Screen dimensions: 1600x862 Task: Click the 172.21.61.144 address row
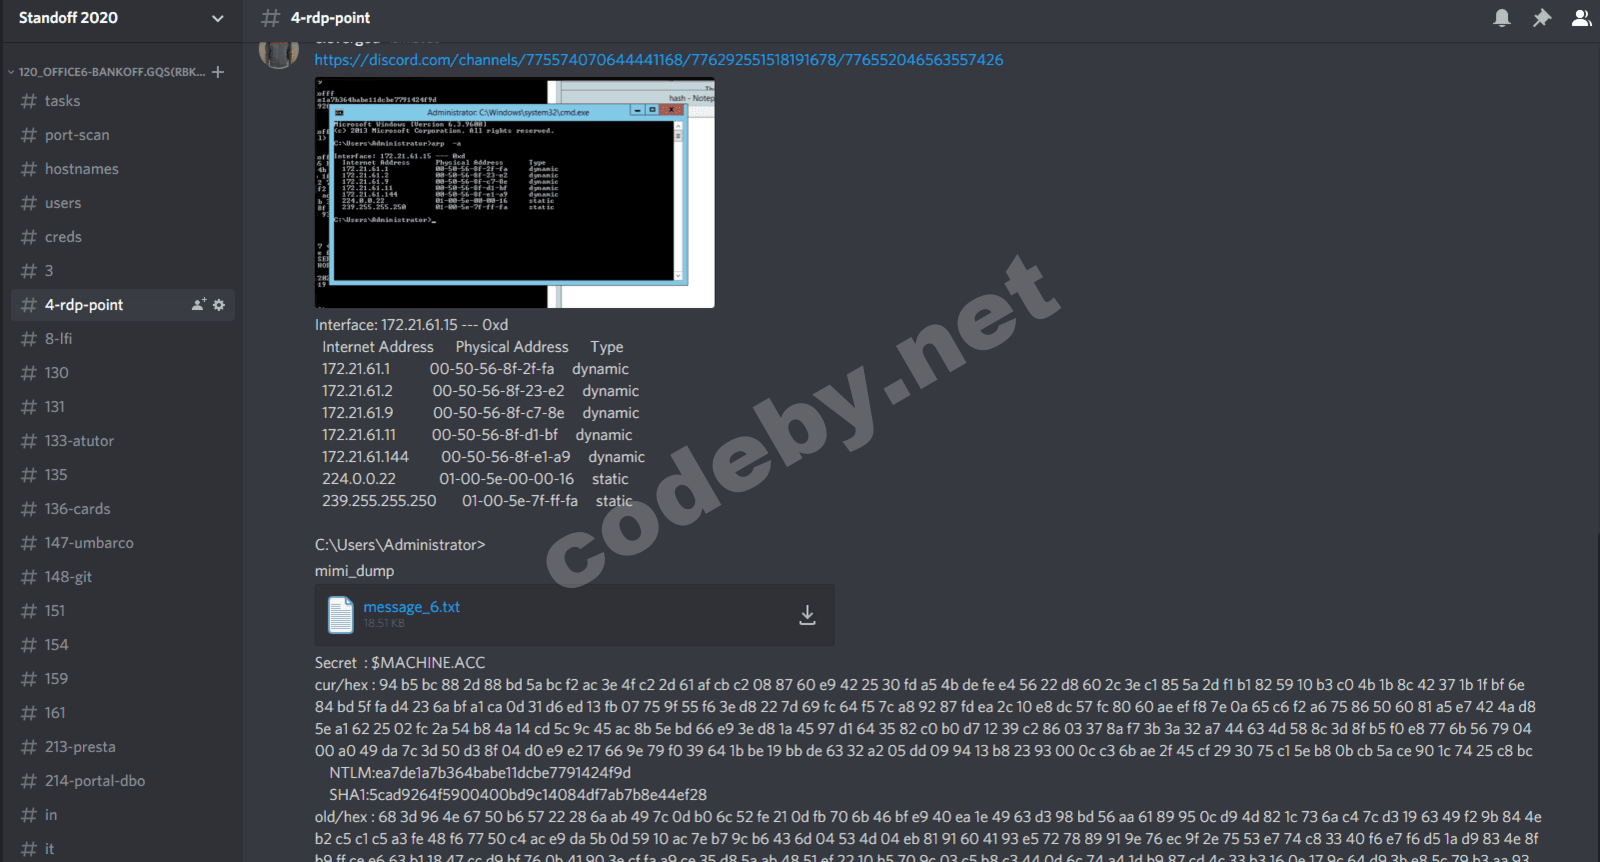tap(483, 457)
